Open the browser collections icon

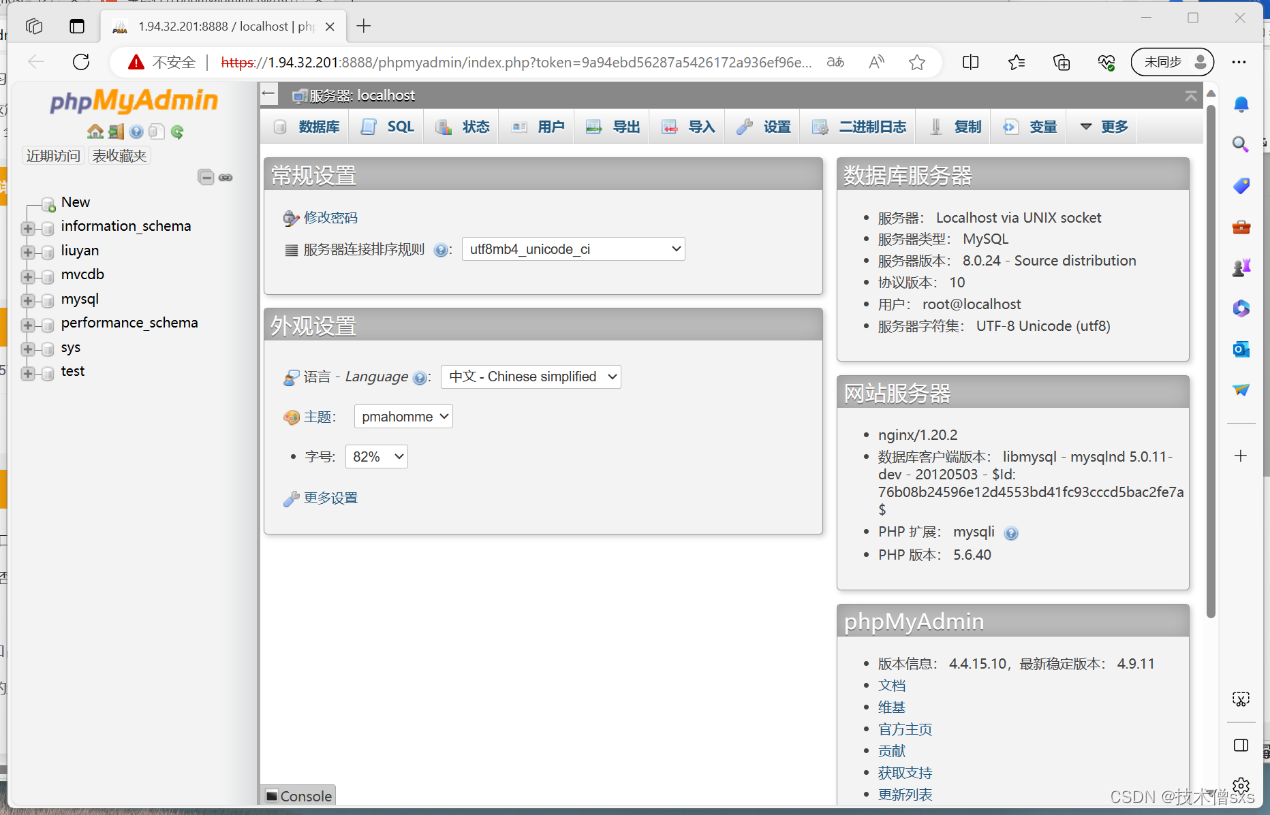click(x=1062, y=62)
